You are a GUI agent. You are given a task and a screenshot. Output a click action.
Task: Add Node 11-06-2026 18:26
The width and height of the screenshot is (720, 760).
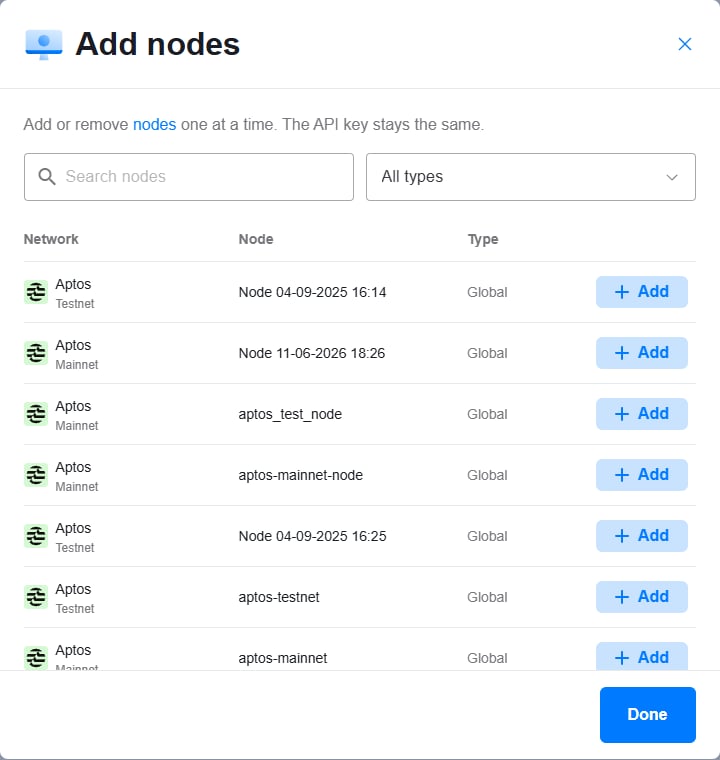pos(641,353)
